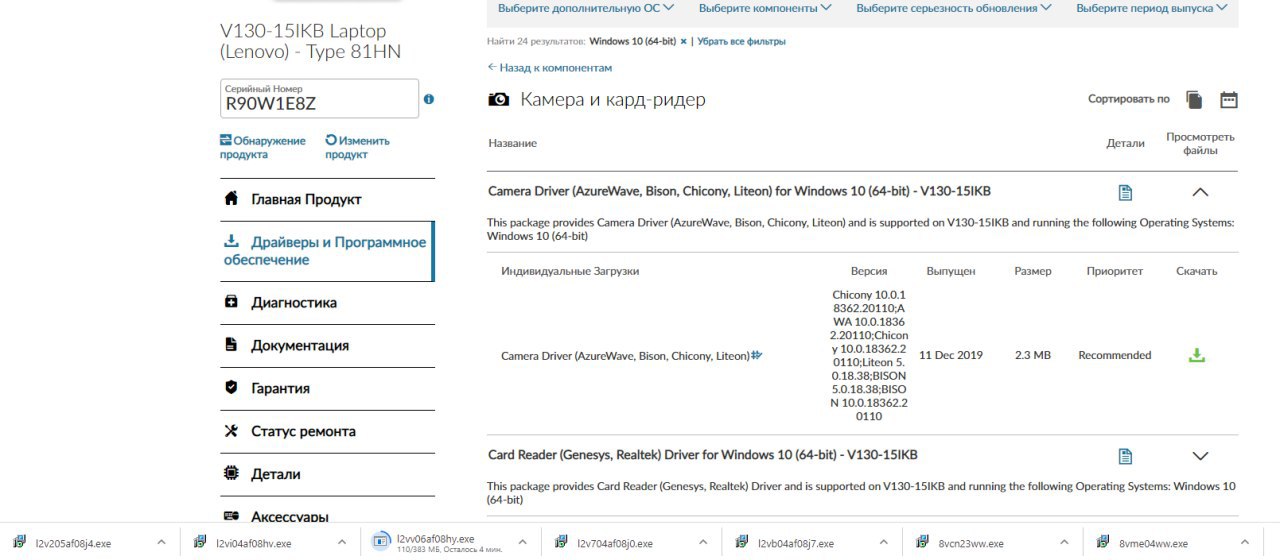Click the camera icon beside section heading
The image size is (1280, 560).
(498, 100)
